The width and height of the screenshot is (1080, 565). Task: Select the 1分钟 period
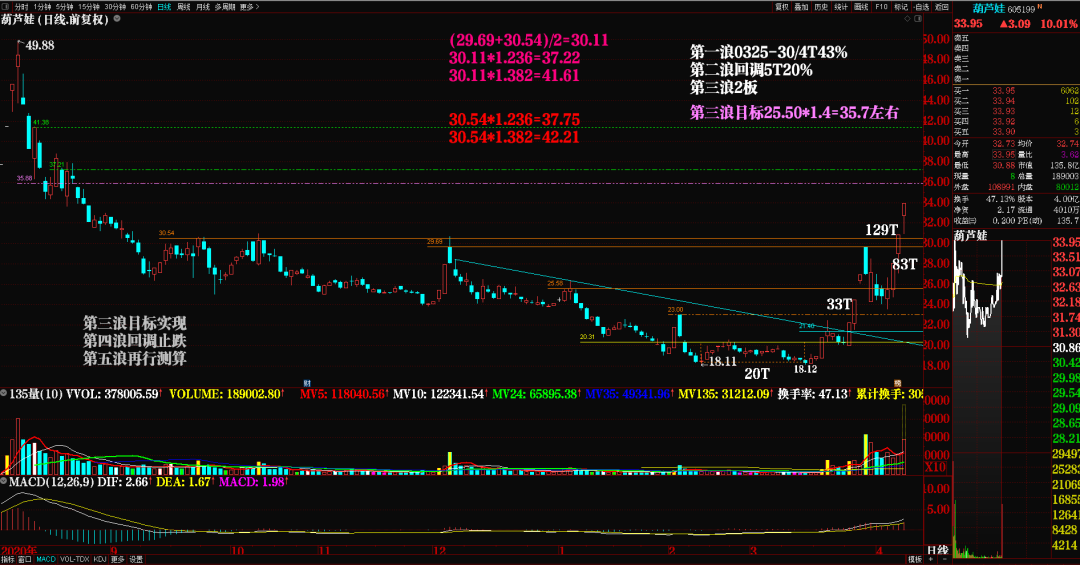(x=43, y=7)
